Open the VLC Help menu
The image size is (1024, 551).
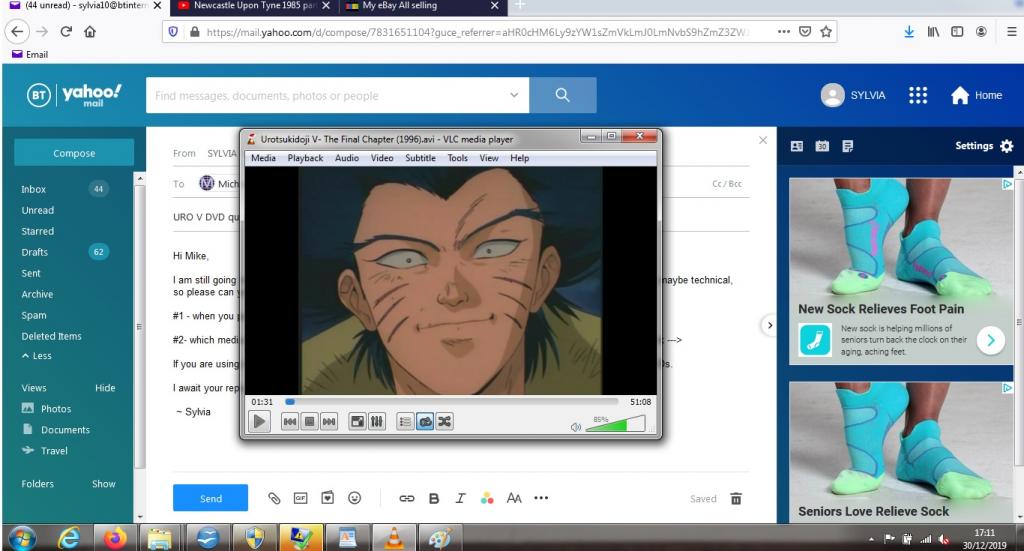tap(520, 158)
